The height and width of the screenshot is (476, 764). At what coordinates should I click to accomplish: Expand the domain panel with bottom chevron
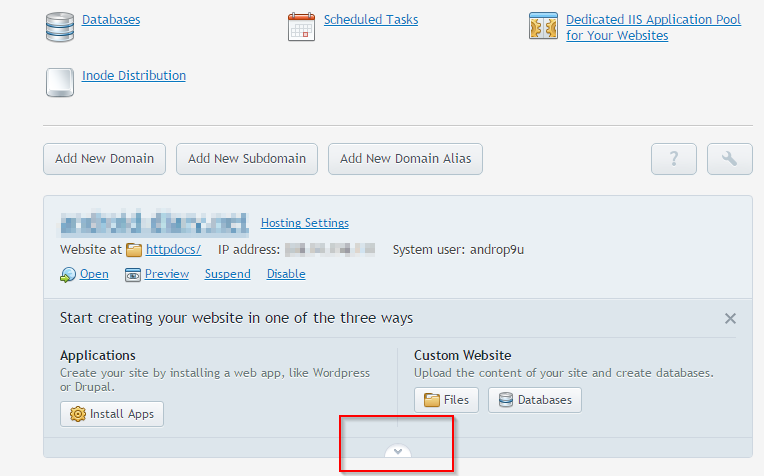pyautogui.click(x=398, y=452)
